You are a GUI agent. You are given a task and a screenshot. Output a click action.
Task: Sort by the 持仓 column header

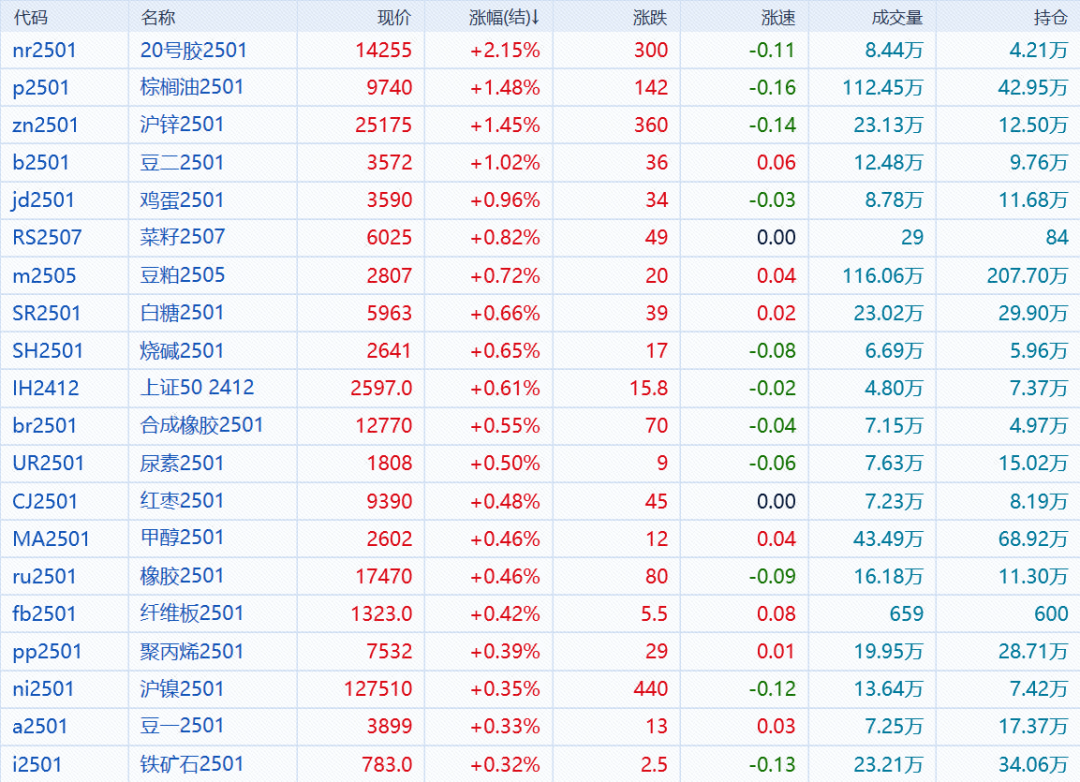click(x=1050, y=17)
